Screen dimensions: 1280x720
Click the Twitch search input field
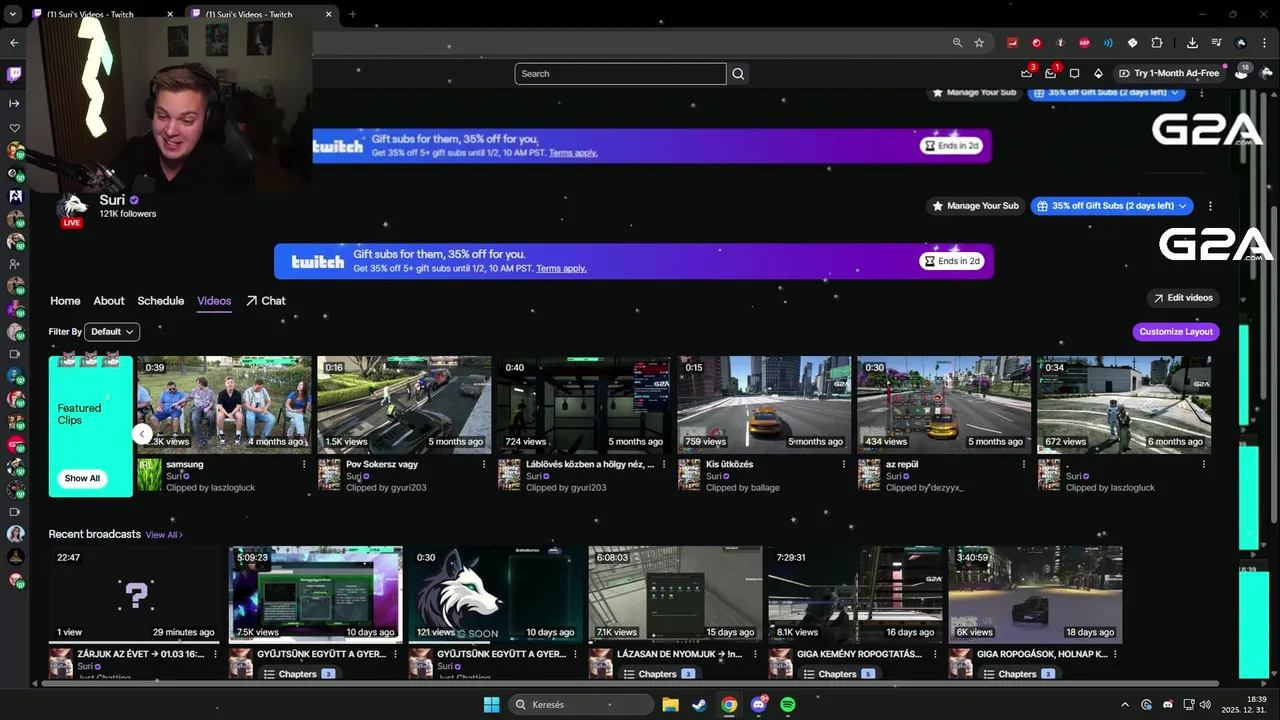click(x=620, y=74)
